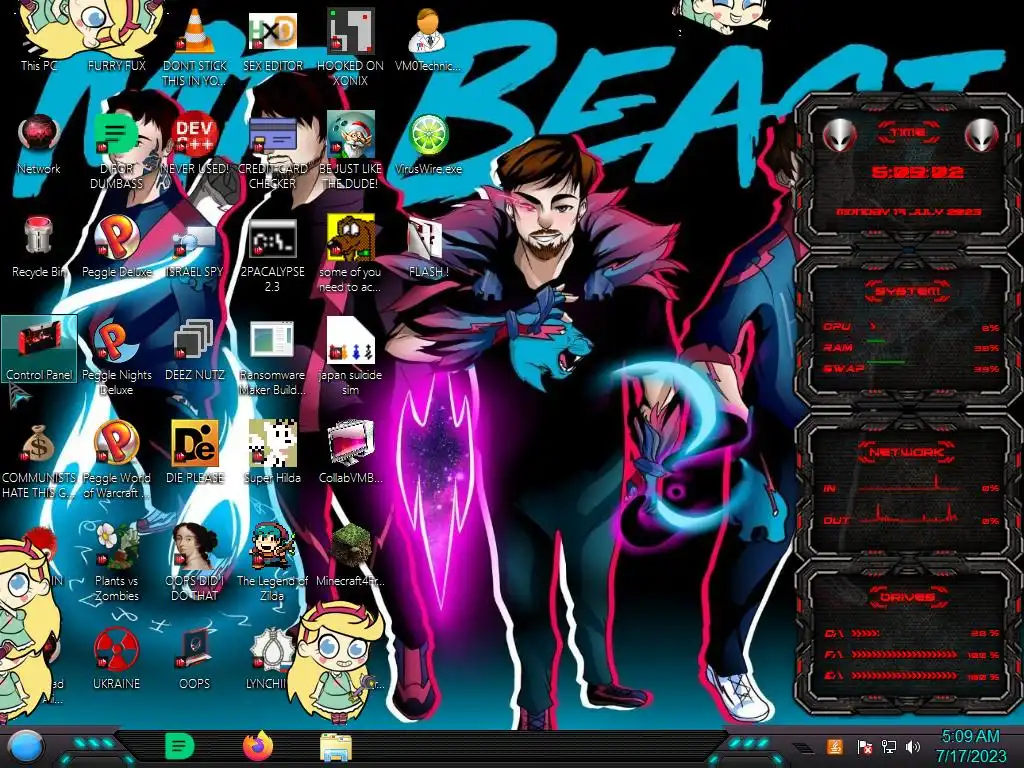The height and width of the screenshot is (768, 1024).
Task: Launch 2PACALYPSE 2.3 command prompt icon
Action: 272,255
